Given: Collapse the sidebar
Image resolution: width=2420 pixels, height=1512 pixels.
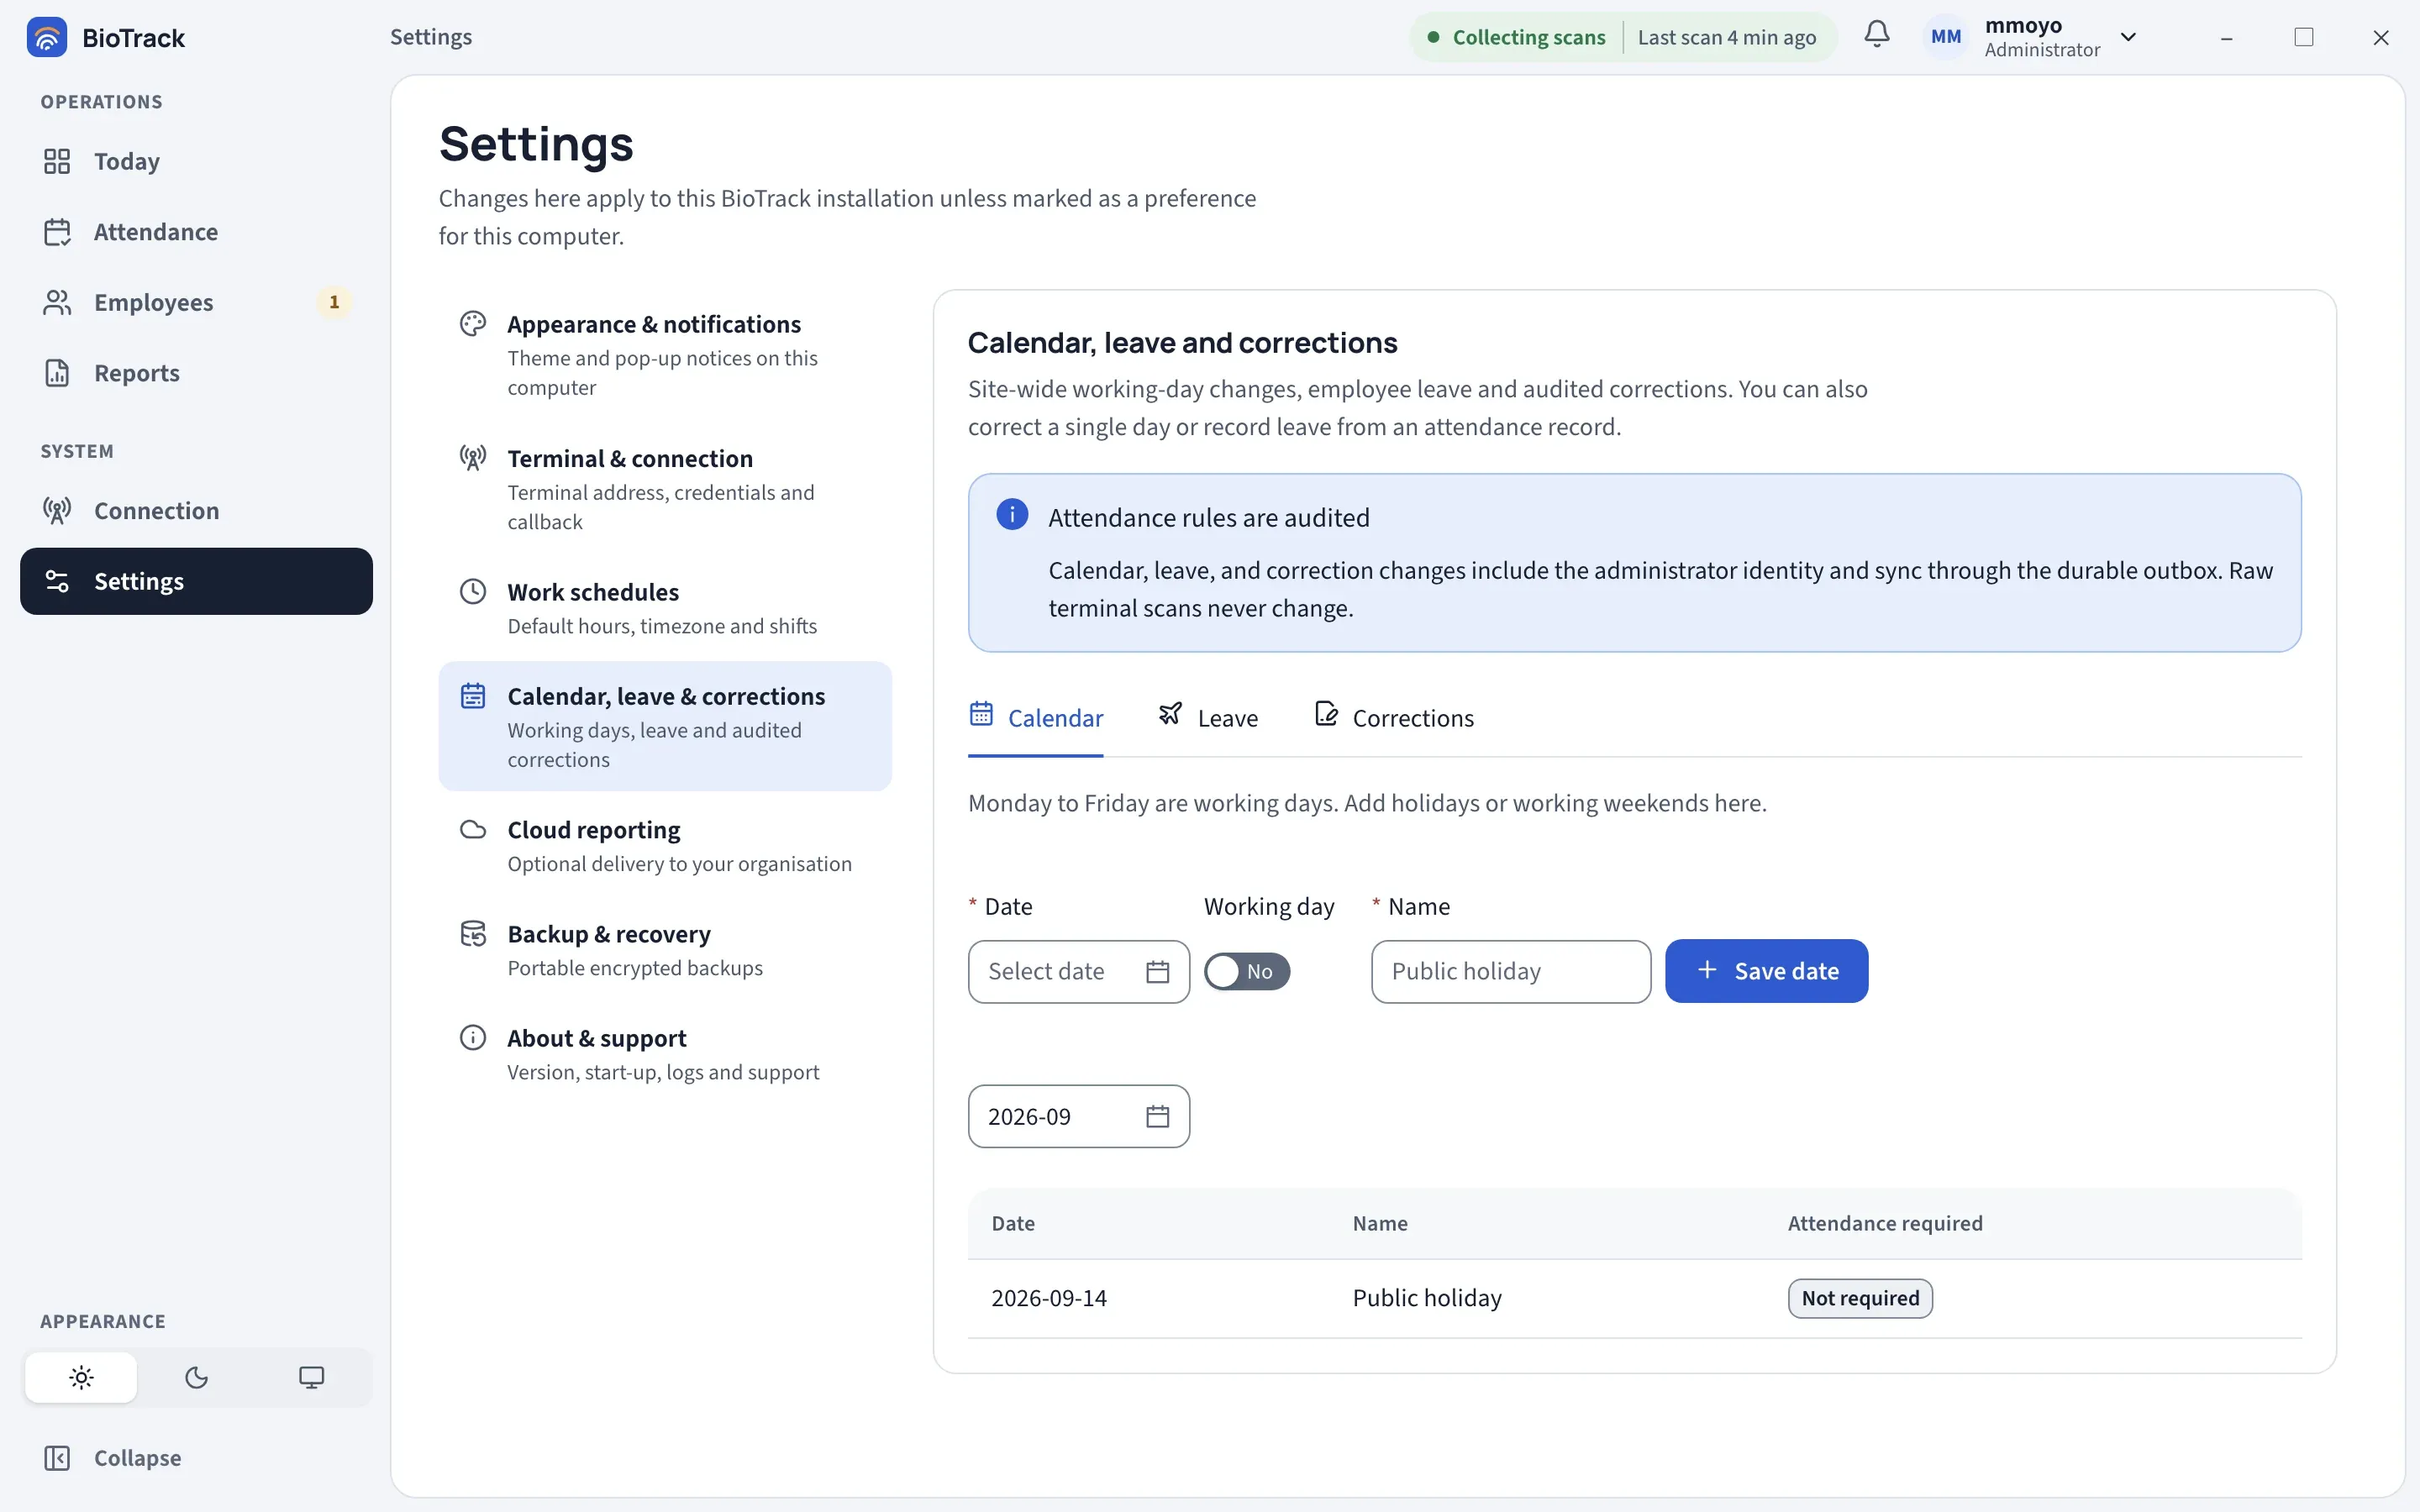Looking at the screenshot, I should tap(196, 1458).
